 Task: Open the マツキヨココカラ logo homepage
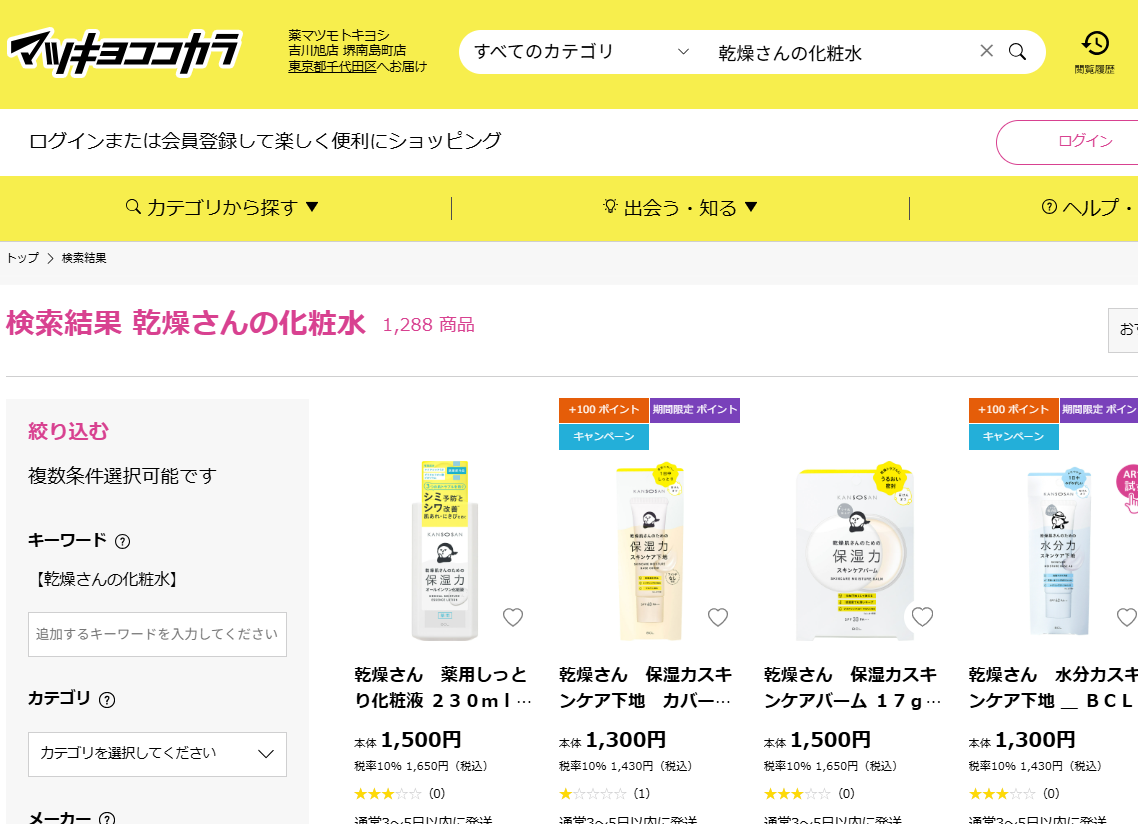(124, 52)
